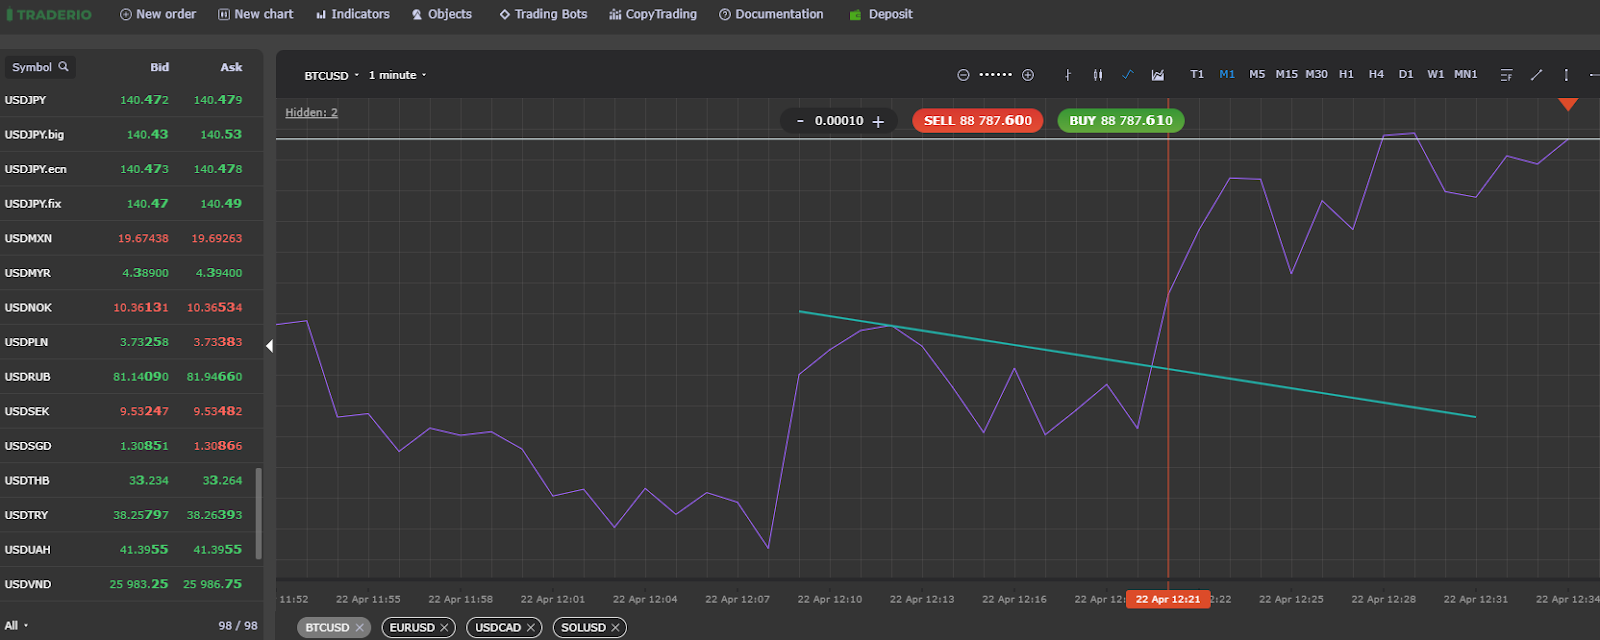Activate the D1 timeframe
The width and height of the screenshot is (1600, 640).
tap(1406, 74)
